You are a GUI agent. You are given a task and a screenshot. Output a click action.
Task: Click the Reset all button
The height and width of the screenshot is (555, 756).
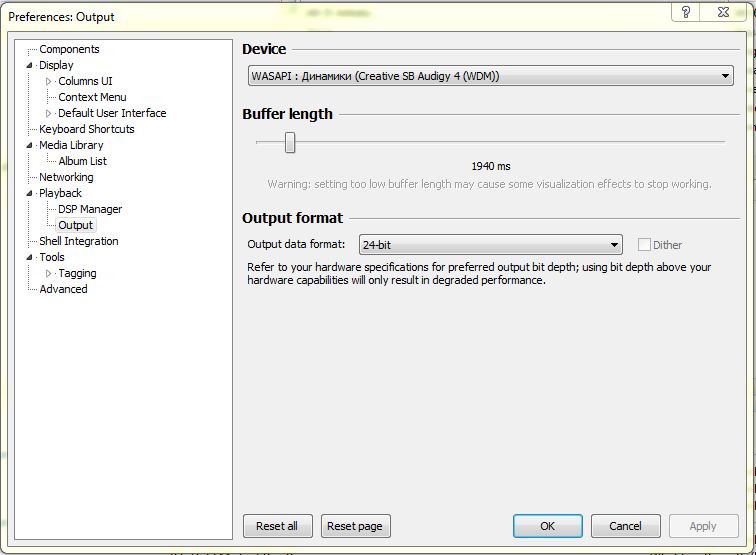(x=278, y=526)
